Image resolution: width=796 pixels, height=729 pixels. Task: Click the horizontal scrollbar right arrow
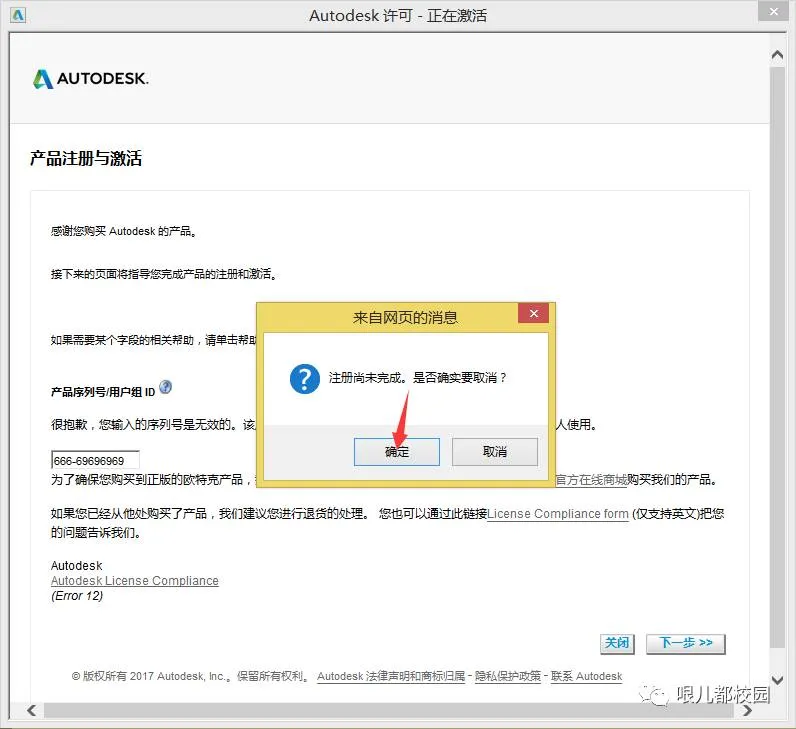747,710
